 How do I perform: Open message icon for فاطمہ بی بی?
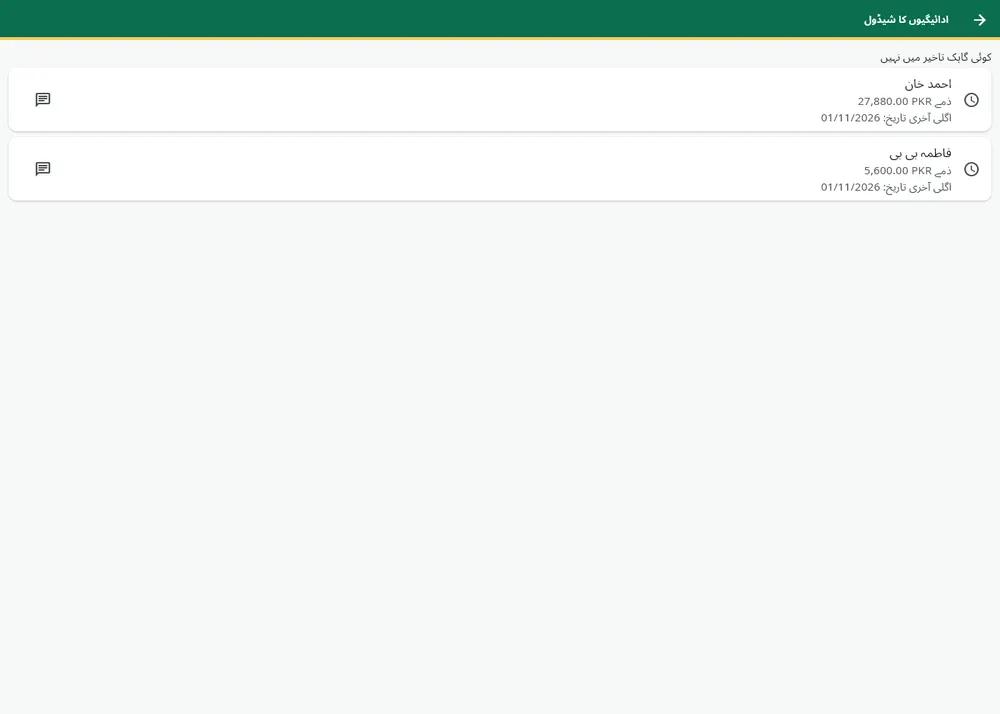[43, 169]
